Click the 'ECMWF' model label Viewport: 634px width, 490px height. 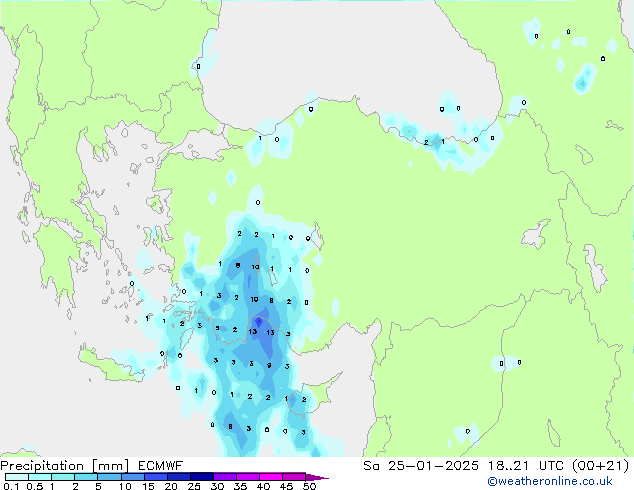[x=161, y=466]
